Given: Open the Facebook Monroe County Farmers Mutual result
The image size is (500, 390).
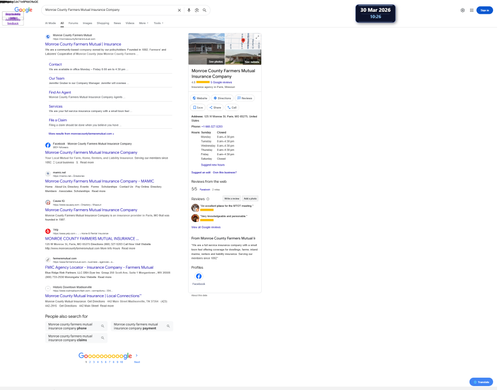Looking at the screenshot, I should pos(91,152).
